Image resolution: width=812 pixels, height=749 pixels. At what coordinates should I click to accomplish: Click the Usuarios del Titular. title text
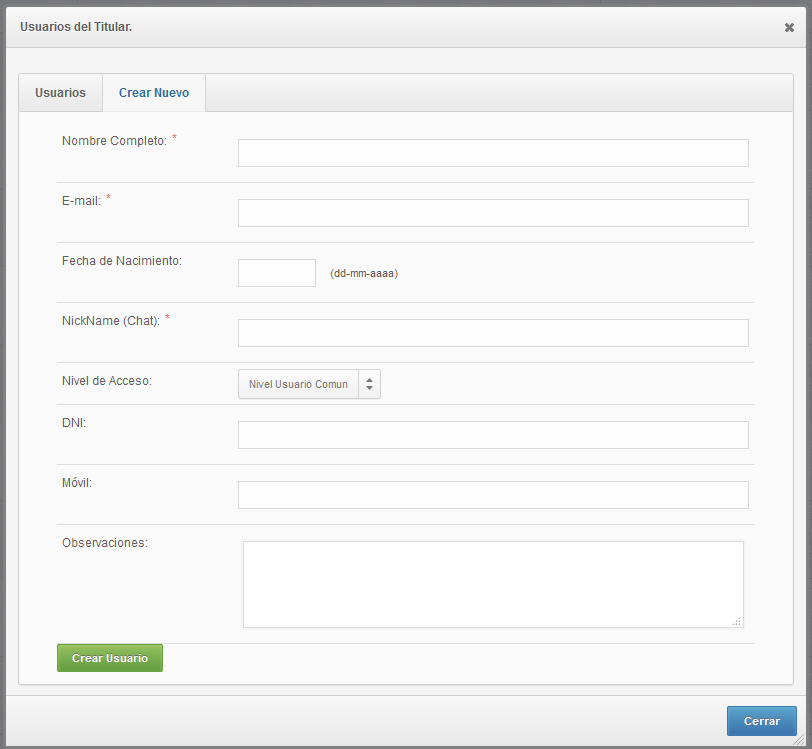[76, 27]
